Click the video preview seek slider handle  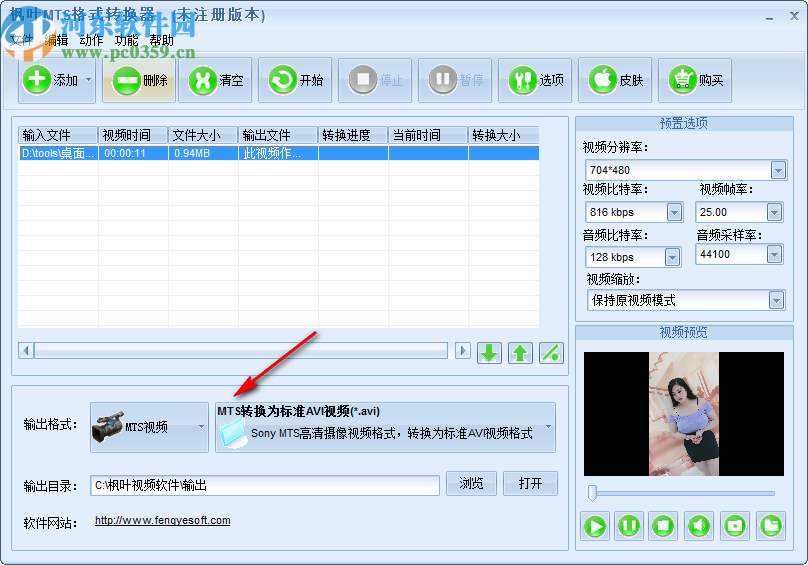[593, 493]
